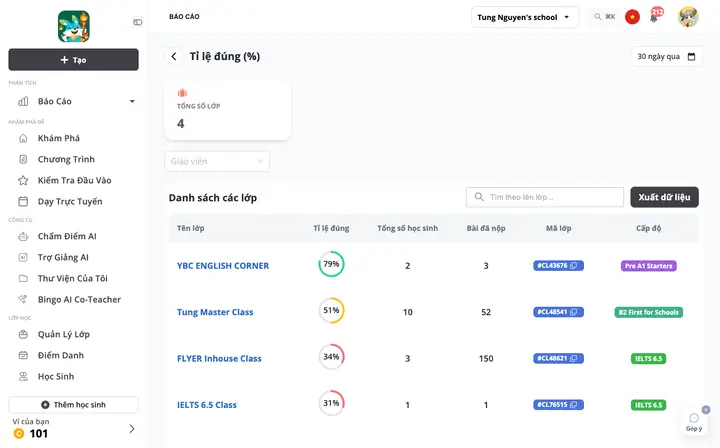
Task: Sort by the Tỉ lệ đúng column header
Action: (331, 228)
